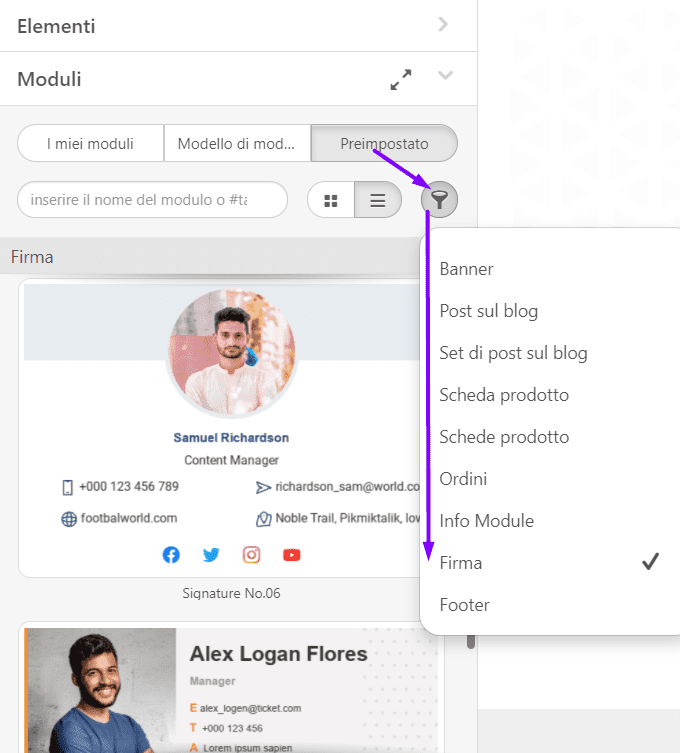Click the Manager title under Alex Logan Flores
680x753 pixels.
[x=213, y=681]
